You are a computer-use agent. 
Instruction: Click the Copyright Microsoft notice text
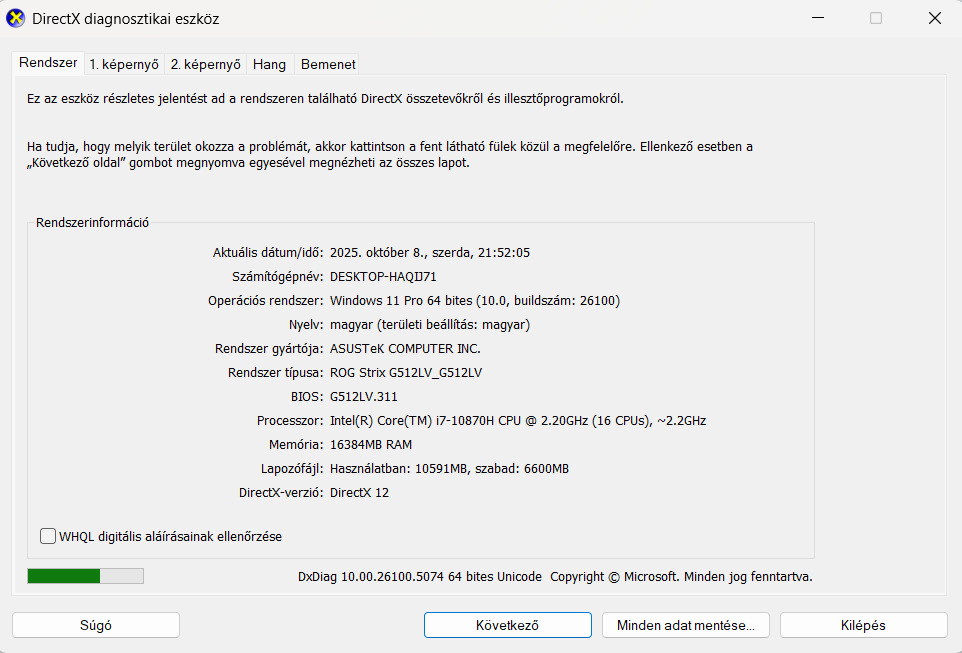681,576
